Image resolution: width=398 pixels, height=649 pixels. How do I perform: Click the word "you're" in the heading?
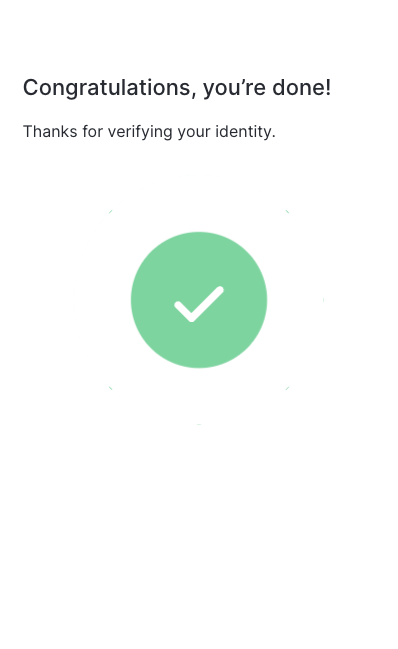[234, 89]
